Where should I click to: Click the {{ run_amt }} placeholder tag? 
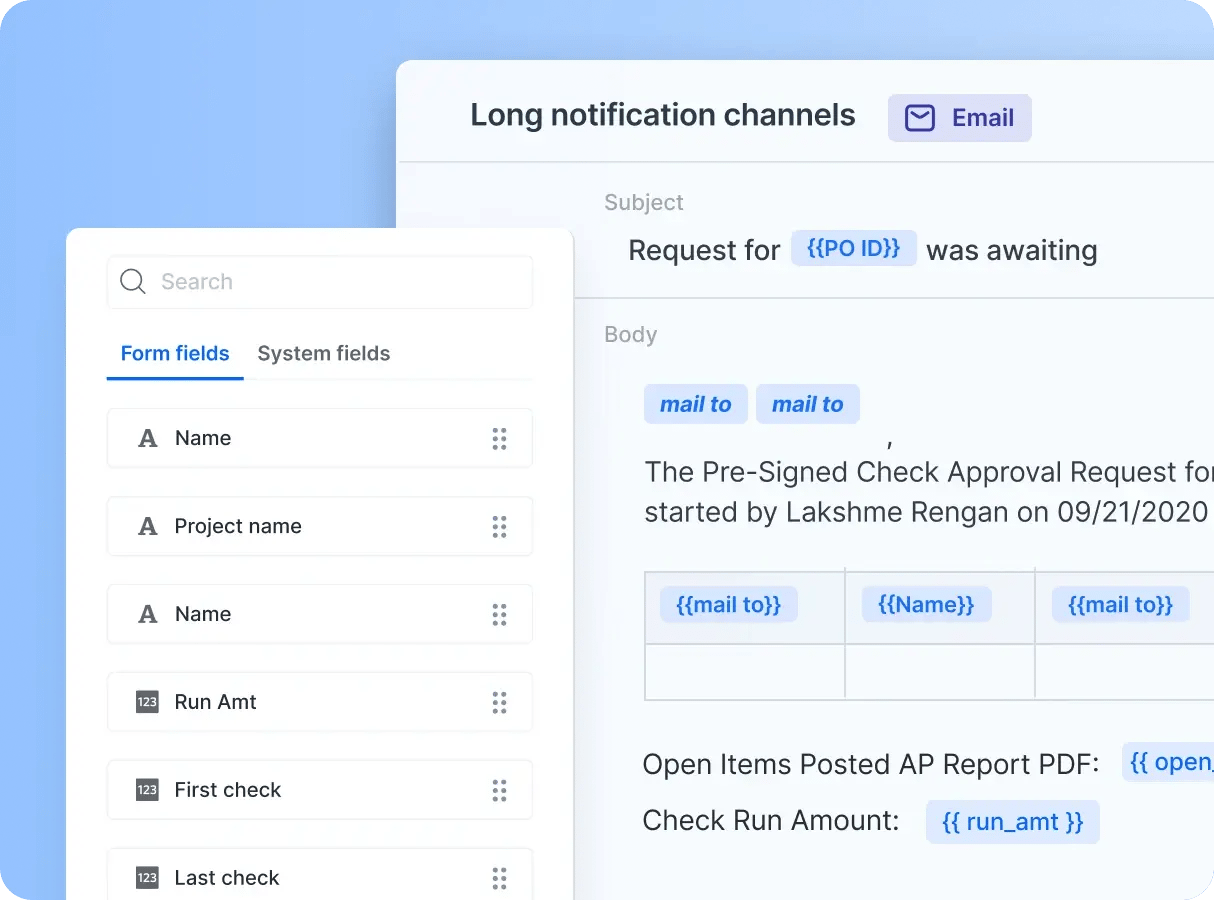[x=1012, y=822]
